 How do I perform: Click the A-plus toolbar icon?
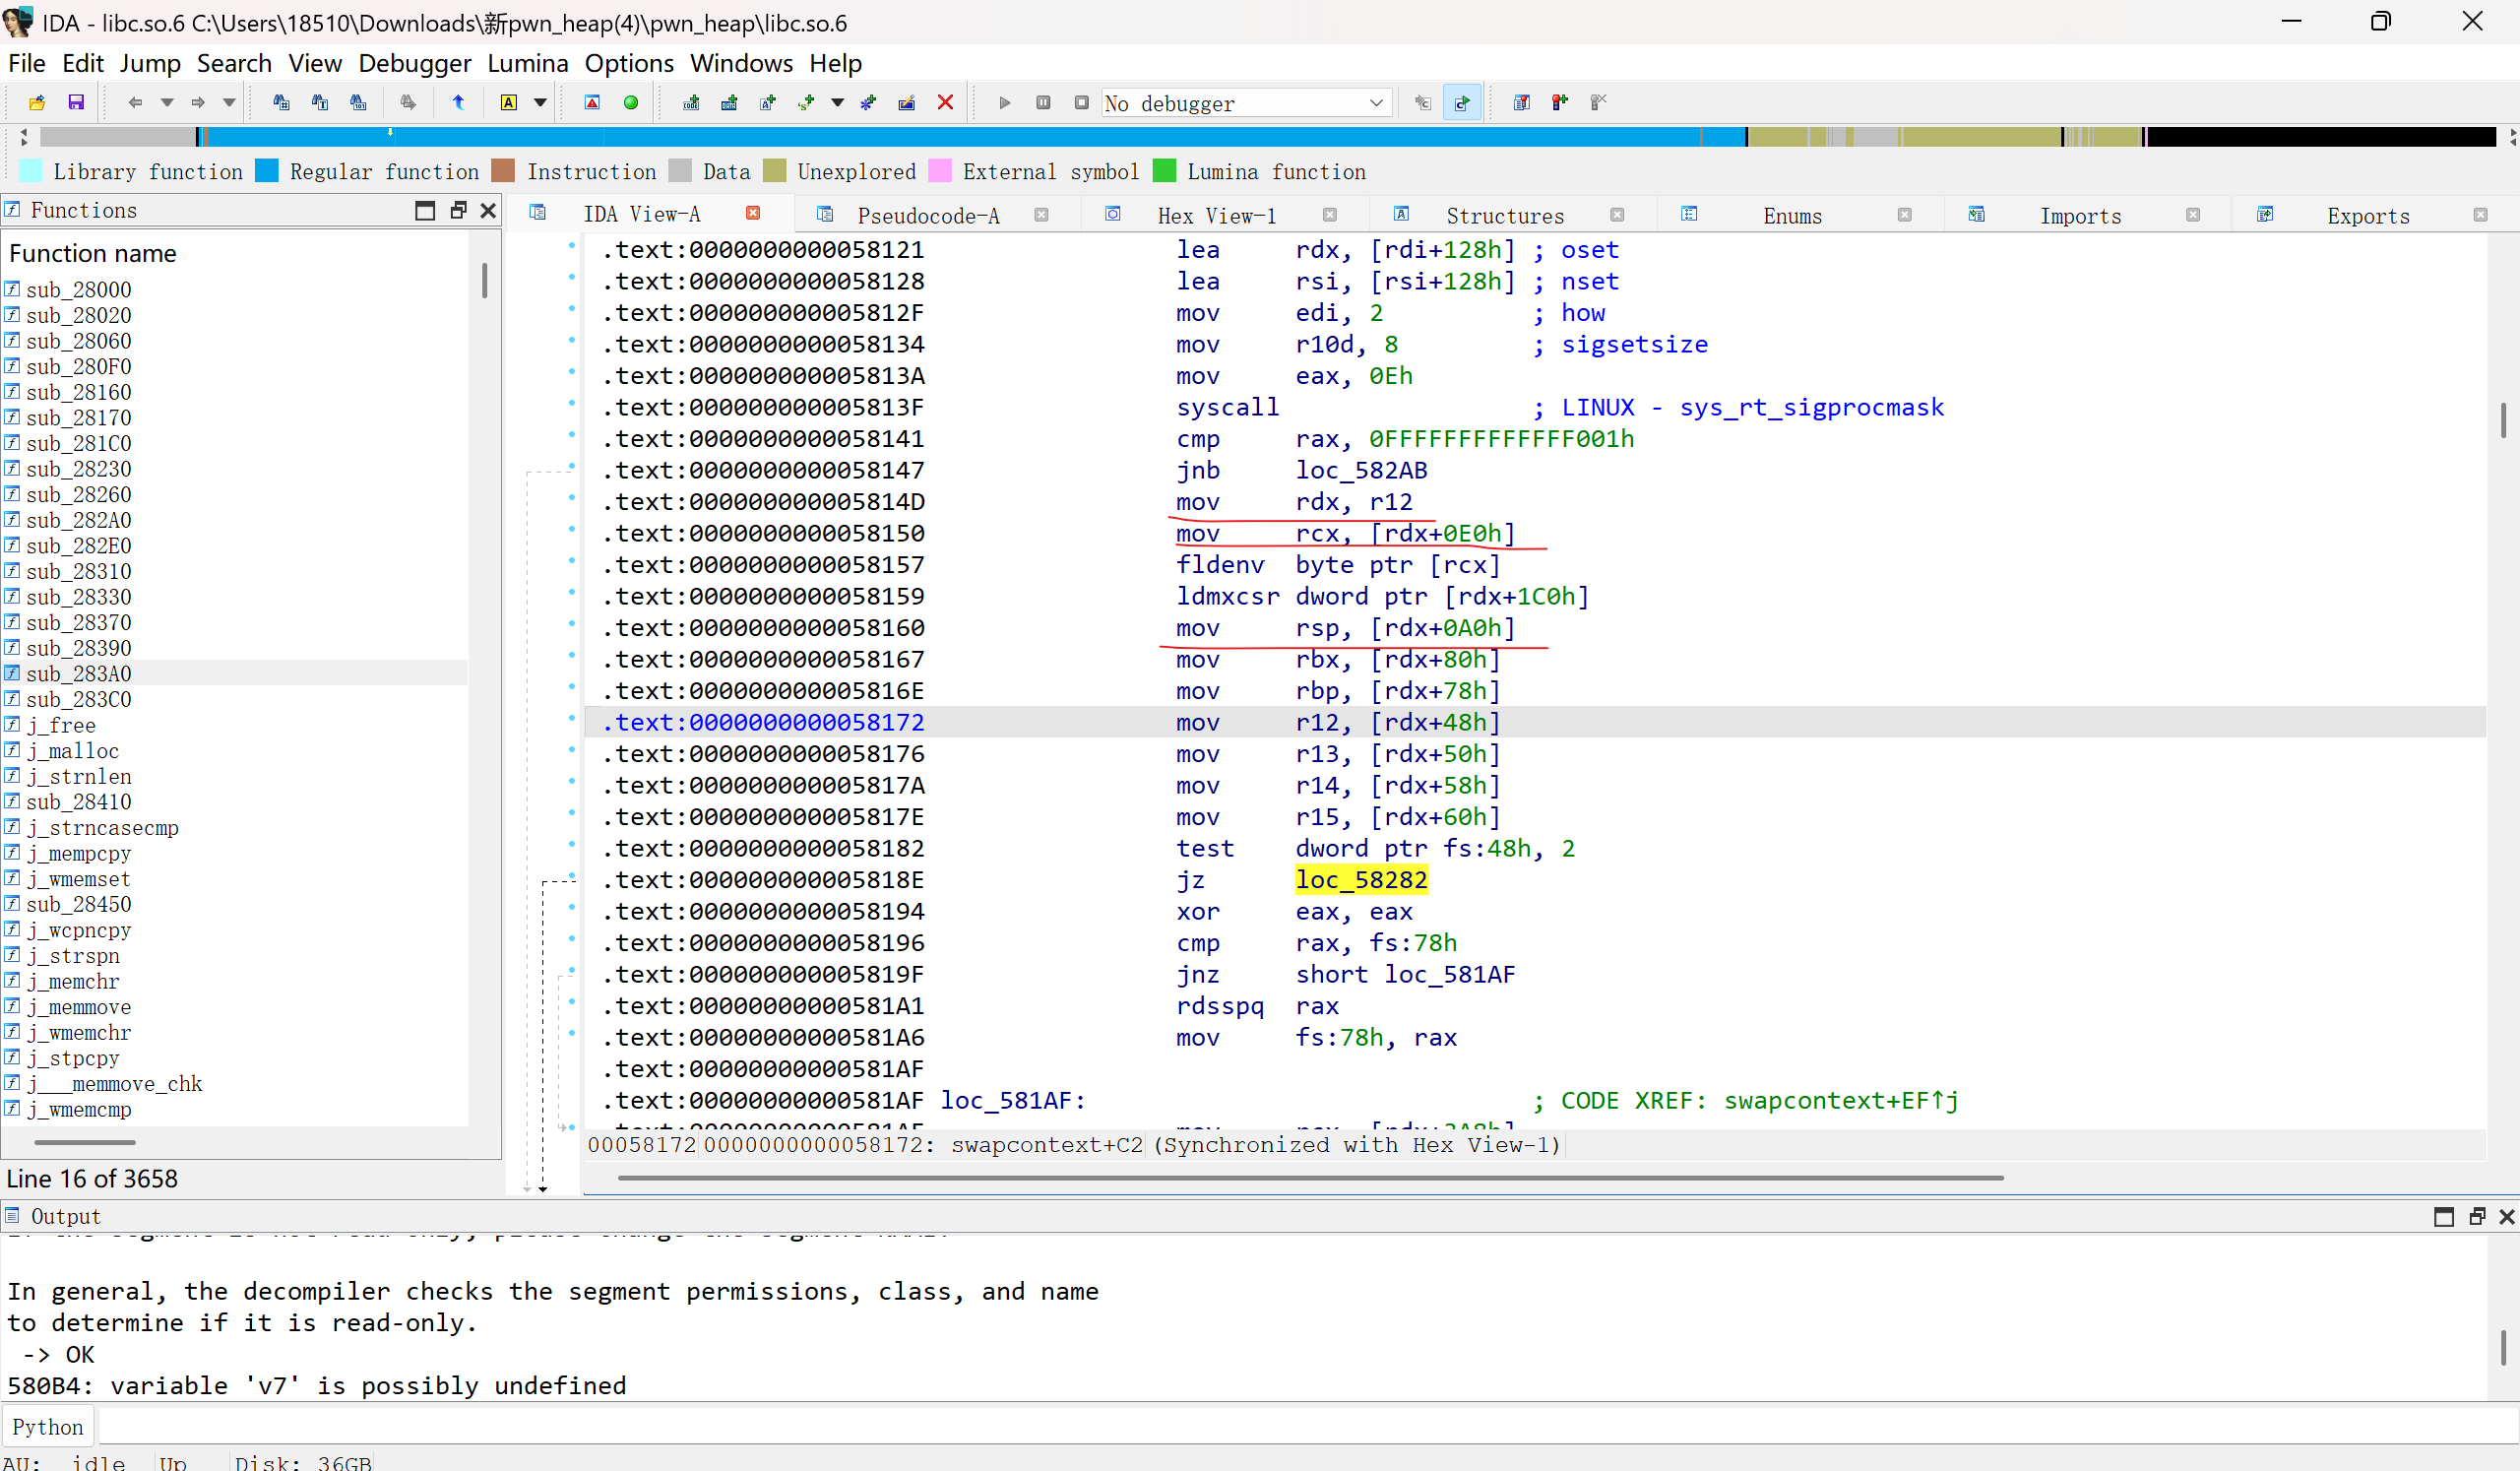(x=768, y=102)
